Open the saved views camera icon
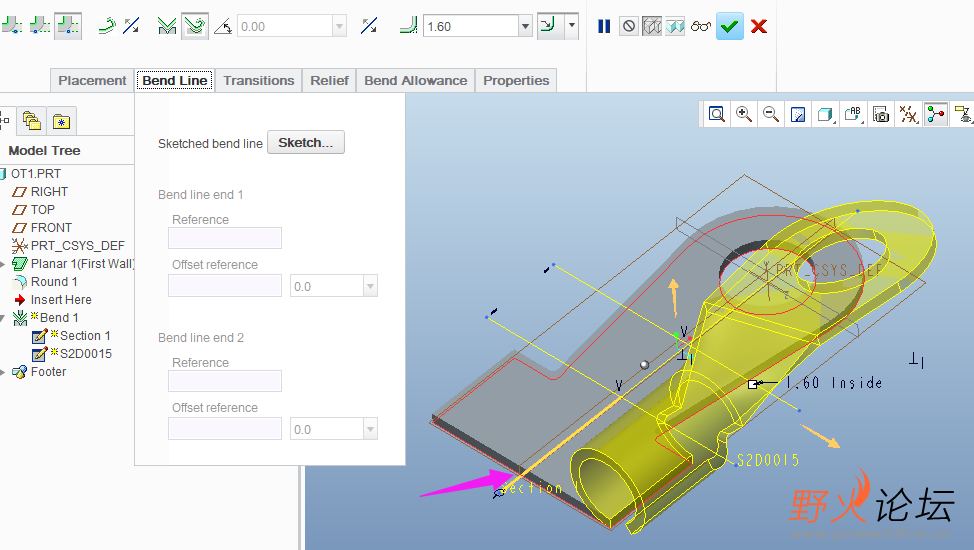The height and width of the screenshot is (550, 974). coord(881,114)
